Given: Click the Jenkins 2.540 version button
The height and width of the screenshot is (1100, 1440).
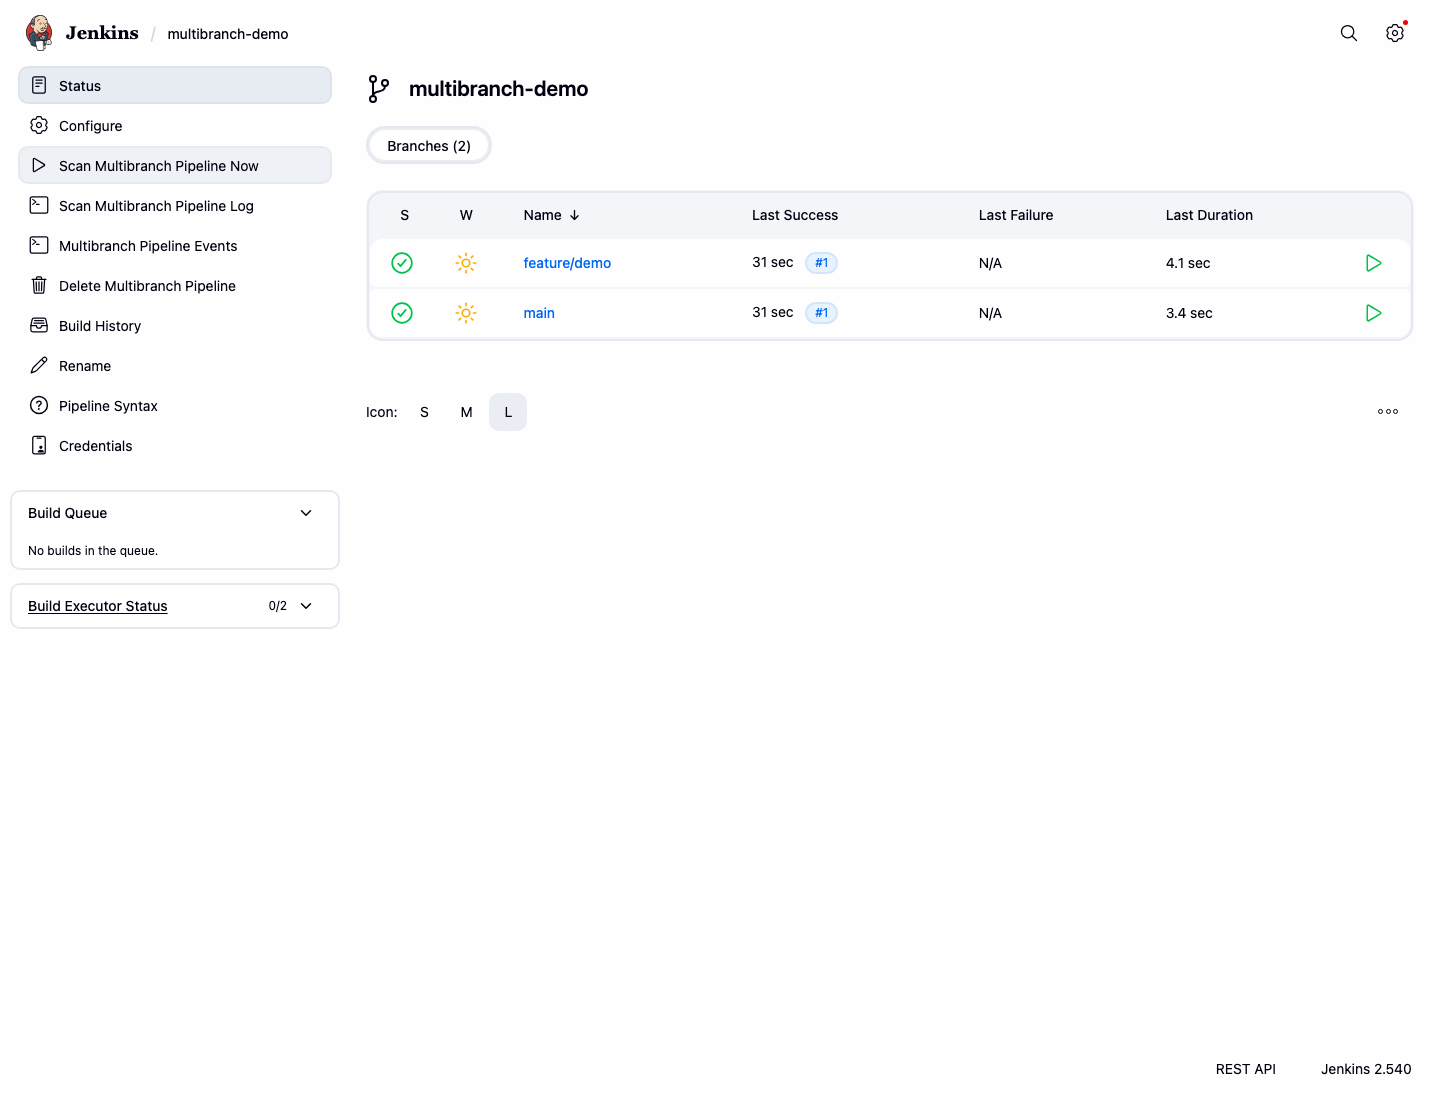Looking at the screenshot, I should click(x=1366, y=1069).
